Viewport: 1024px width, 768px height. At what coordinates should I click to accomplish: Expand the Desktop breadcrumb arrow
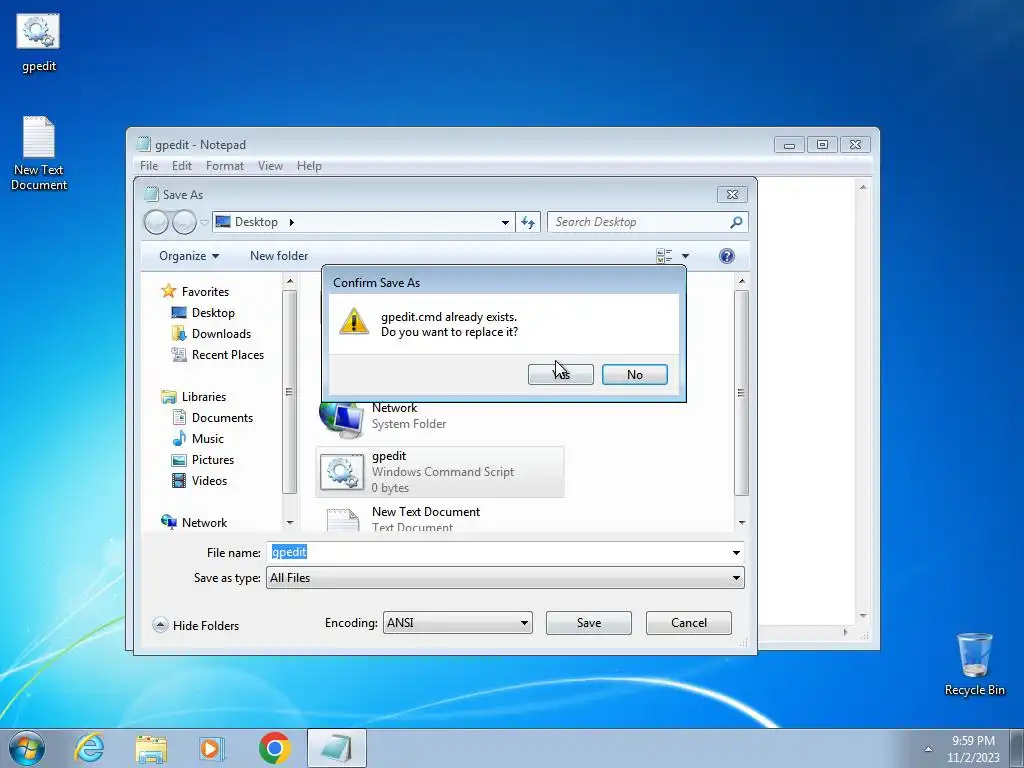(x=291, y=222)
